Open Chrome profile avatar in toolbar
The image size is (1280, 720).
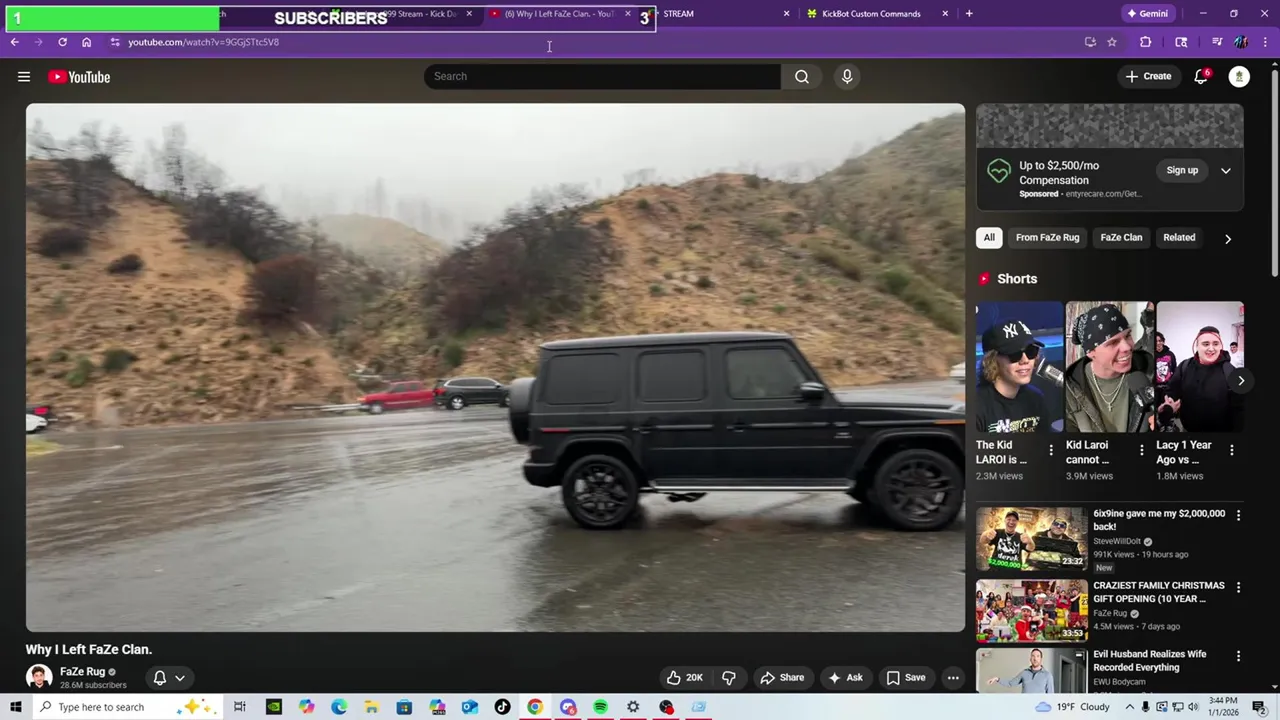click(1241, 42)
